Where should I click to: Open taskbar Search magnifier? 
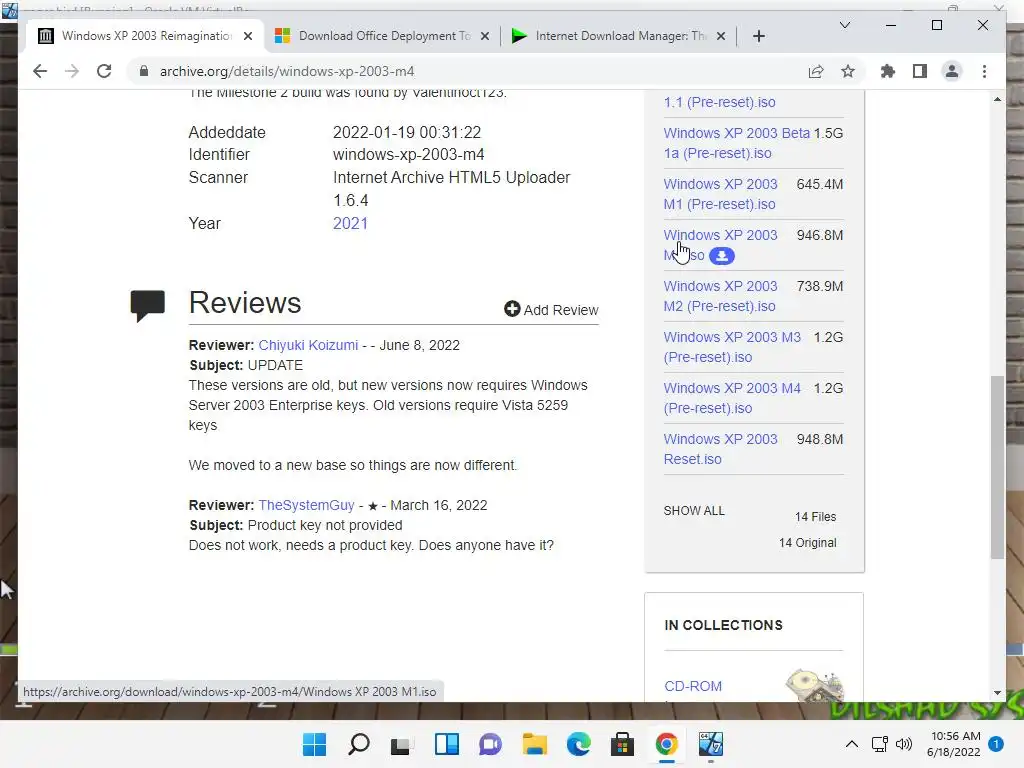tap(359, 744)
